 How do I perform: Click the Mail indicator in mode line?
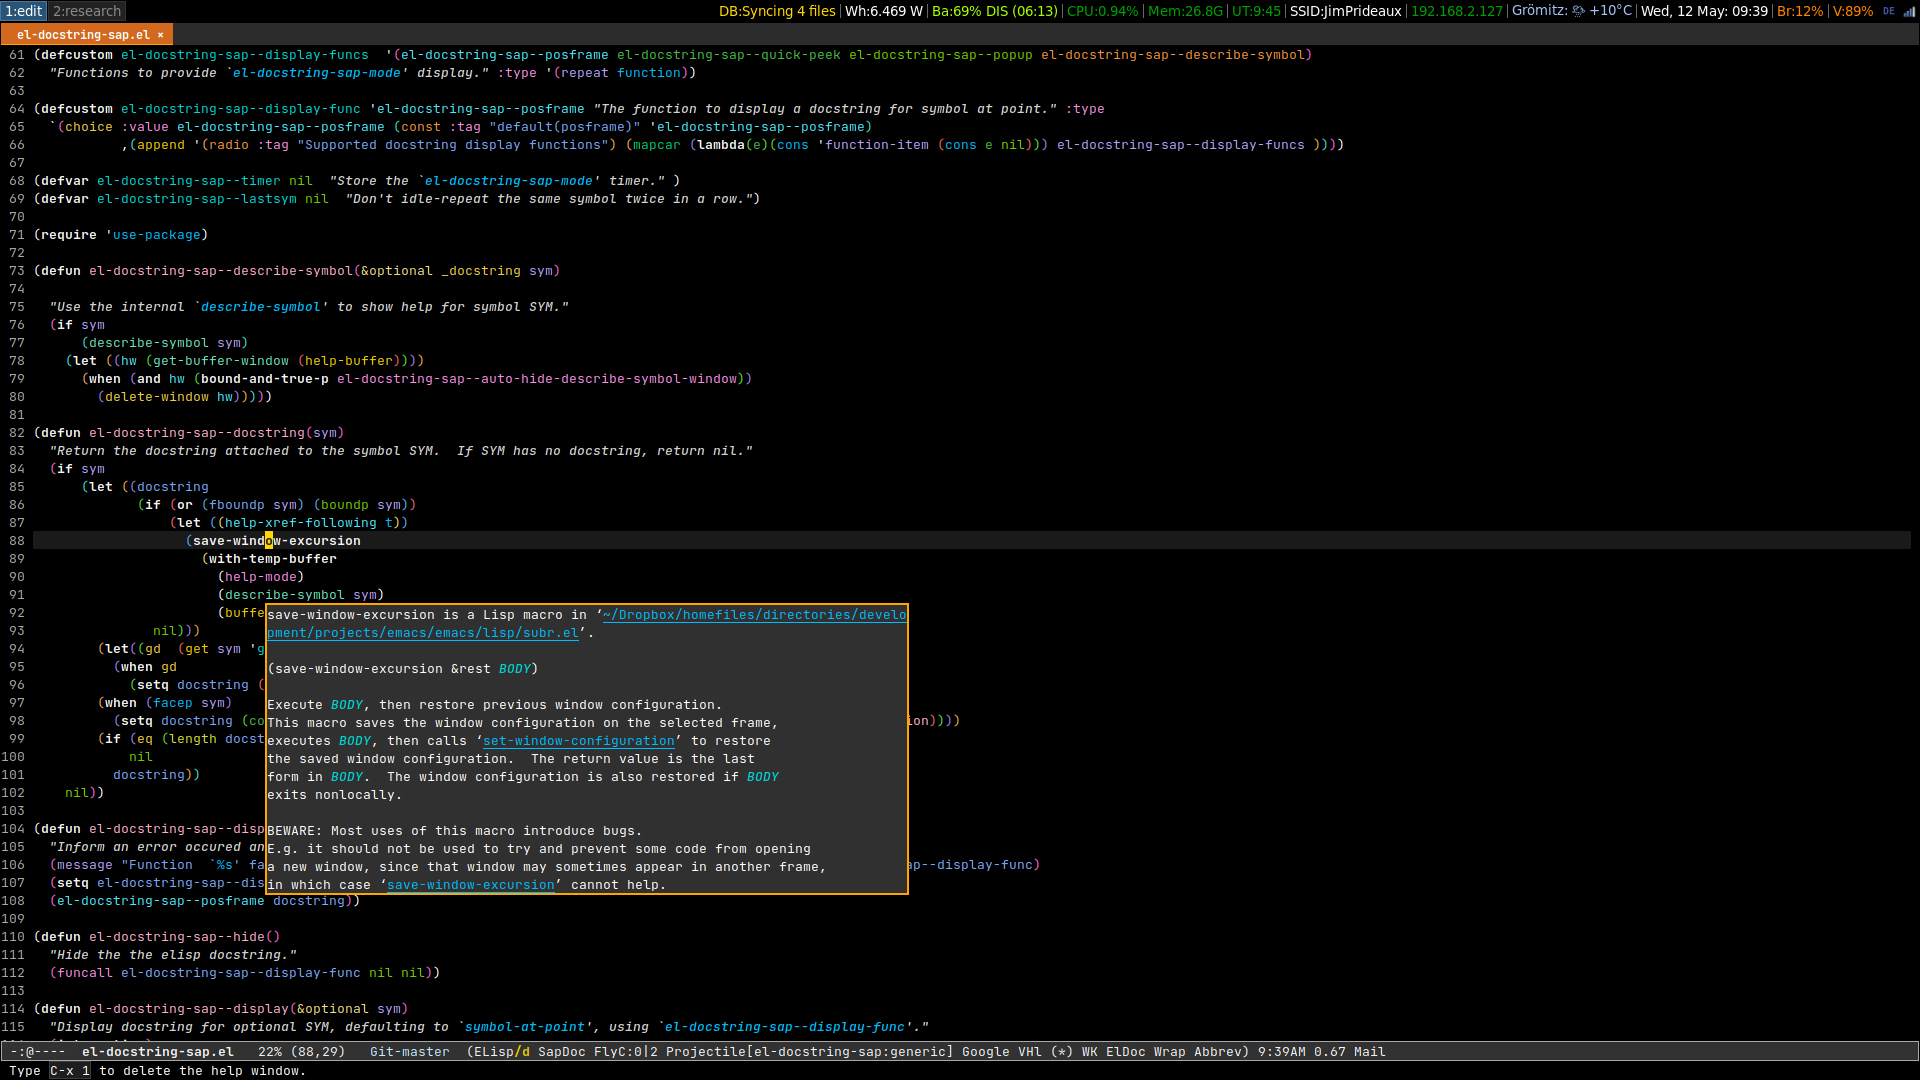(1369, 1052)
